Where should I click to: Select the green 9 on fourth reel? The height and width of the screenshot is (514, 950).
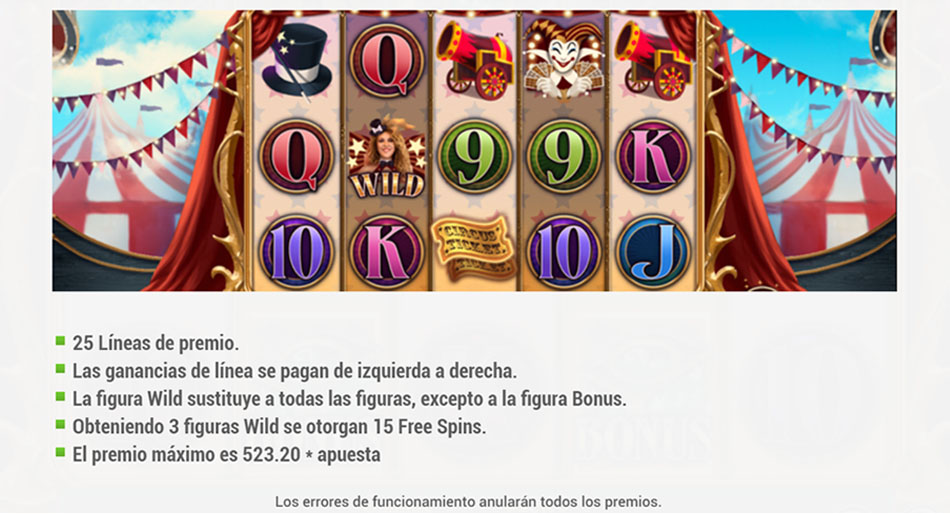click(x=563, y=156)
